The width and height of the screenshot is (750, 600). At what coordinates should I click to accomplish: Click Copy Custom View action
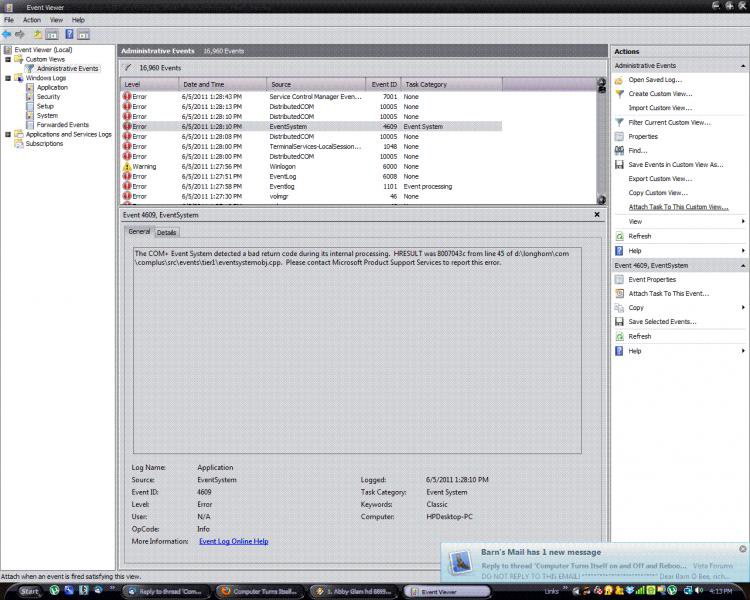pyautogui.click(x=658, y=193)
